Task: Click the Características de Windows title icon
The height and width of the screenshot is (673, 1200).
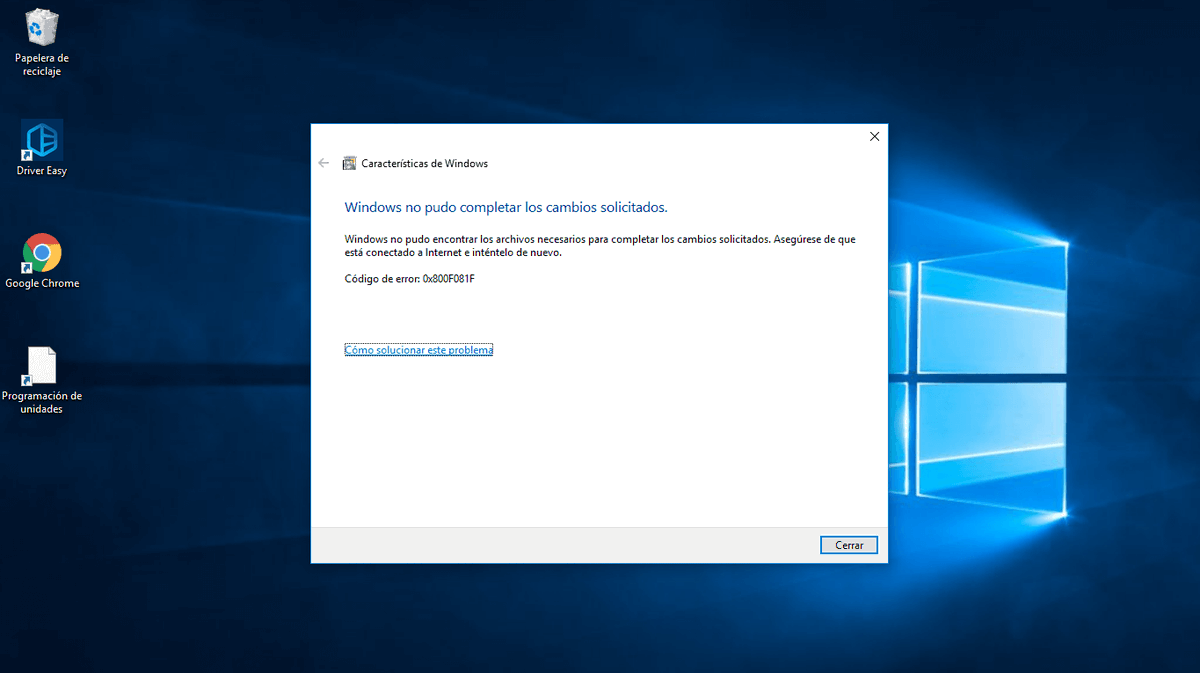Action: (349, 163)
